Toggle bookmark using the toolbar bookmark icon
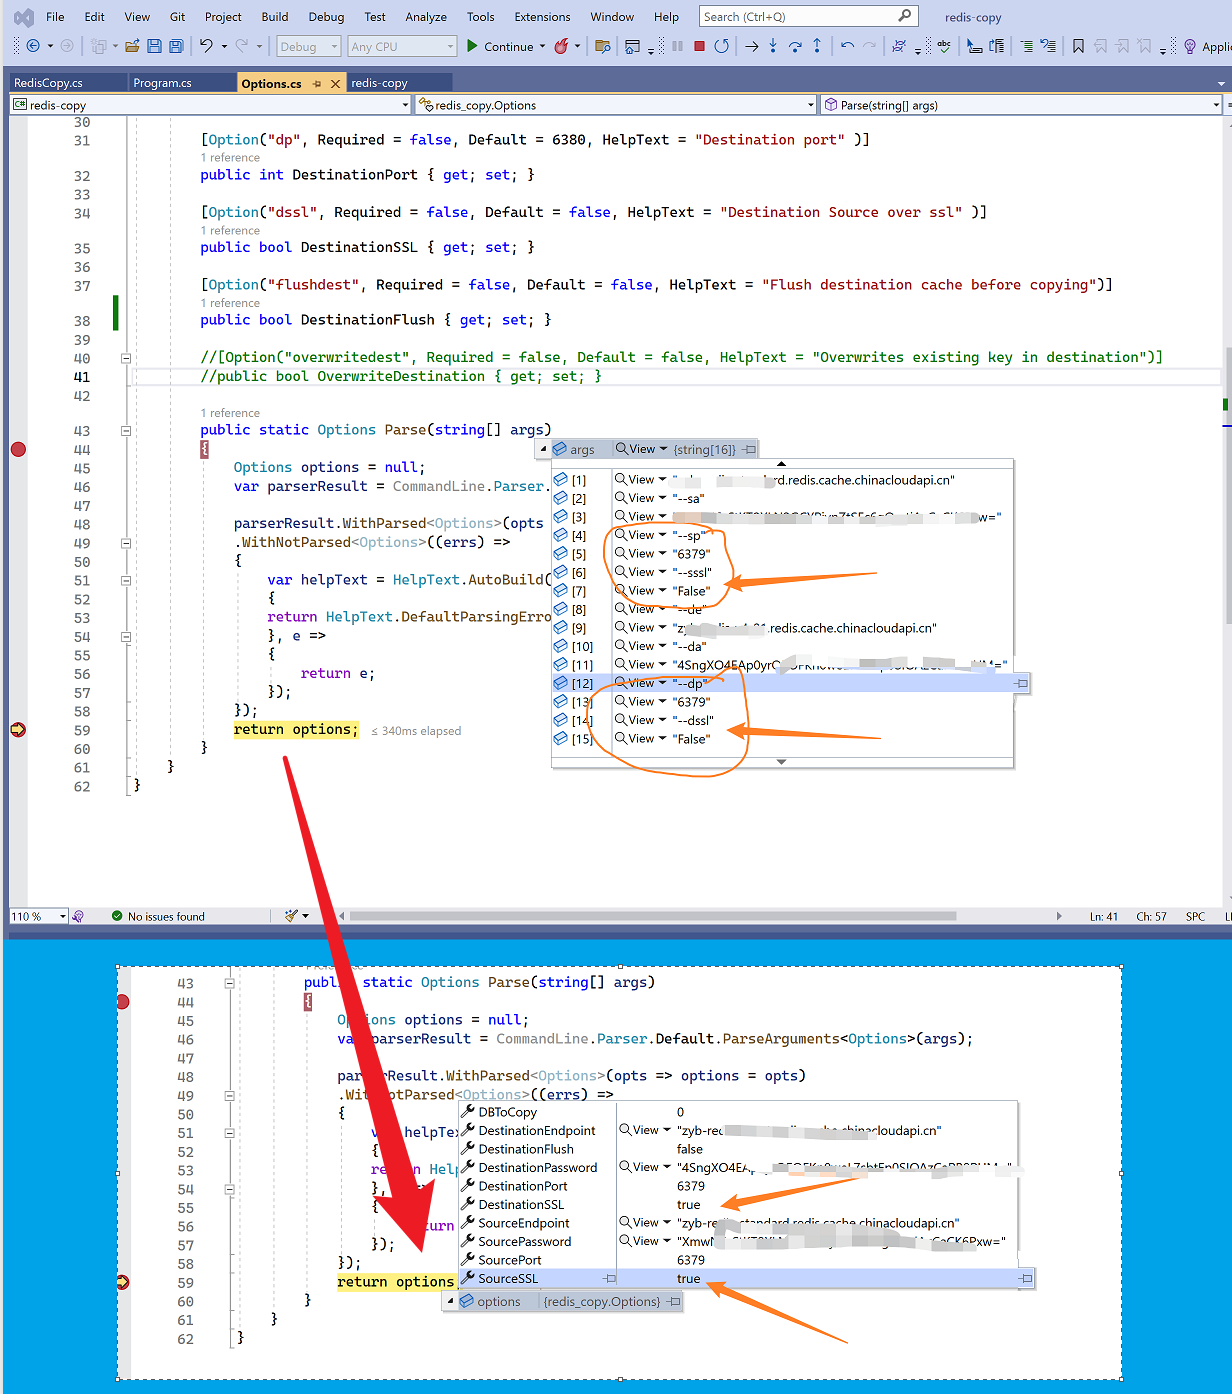Screen dimensions: 1232x1394 point(1078,46)
